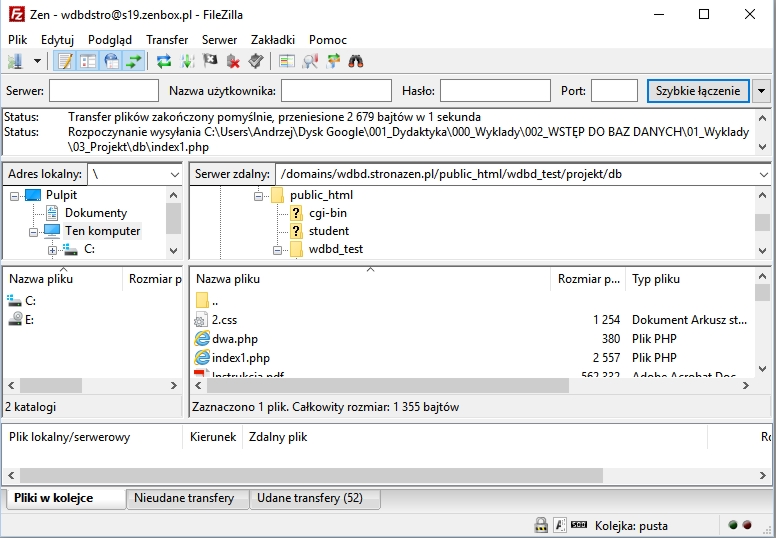
Task: Click the Serwer input field
Action: [x=104, y=91]
